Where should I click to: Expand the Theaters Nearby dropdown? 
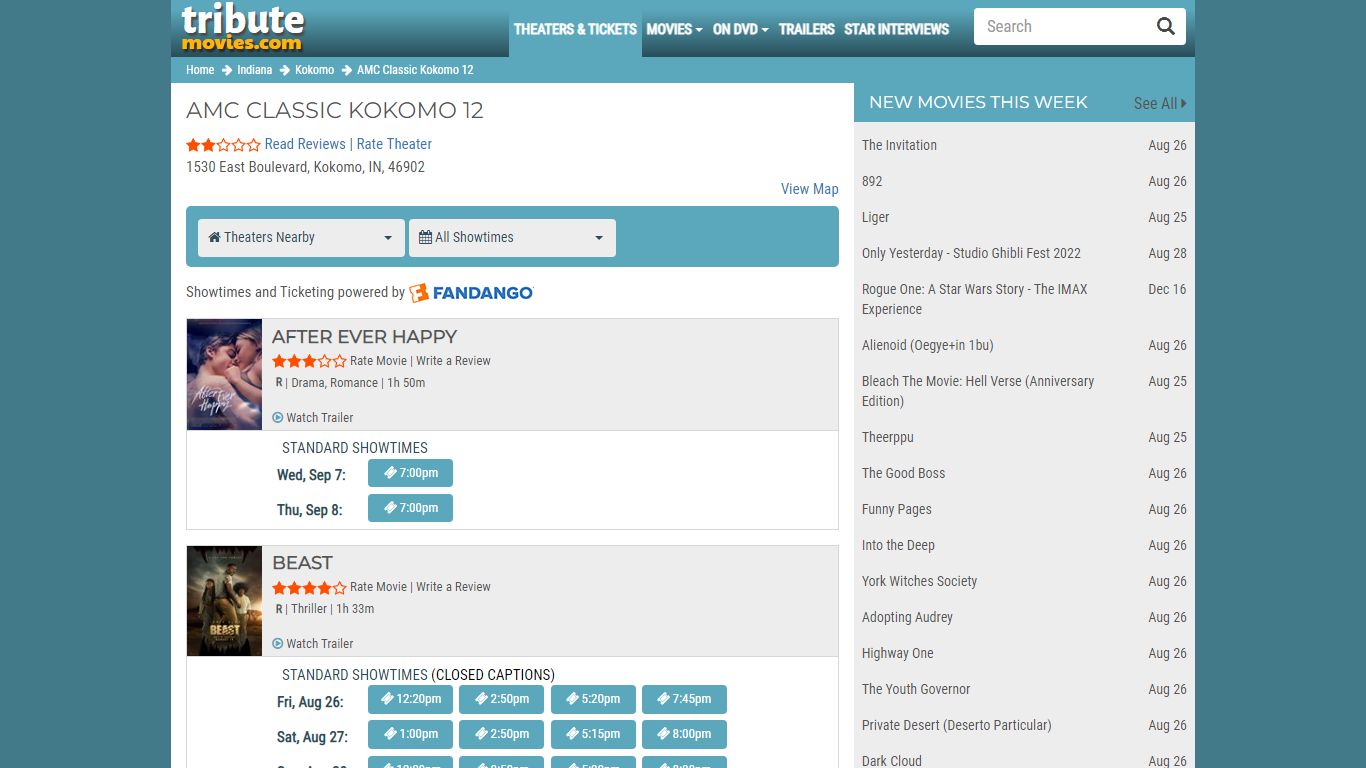tap(301, 238)
